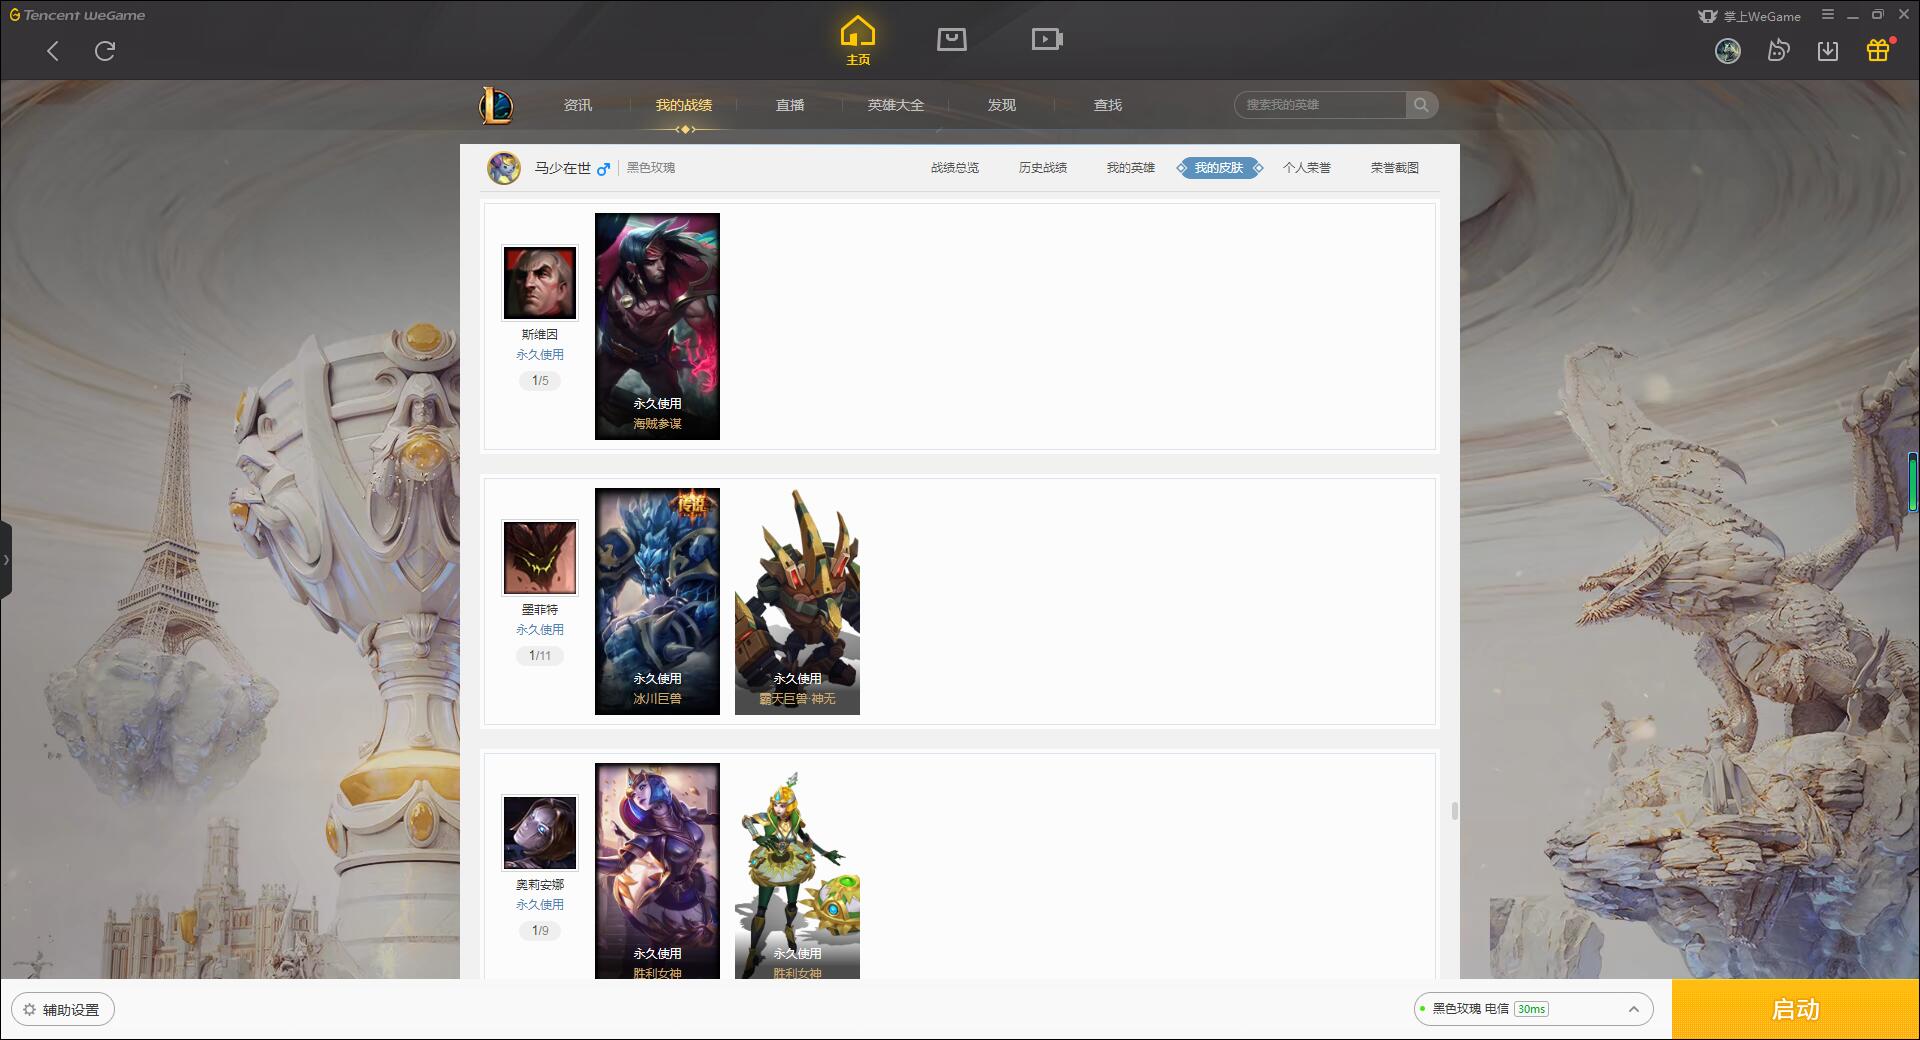Open 我的英雄 sub-tab

[x=1131, y=168]
